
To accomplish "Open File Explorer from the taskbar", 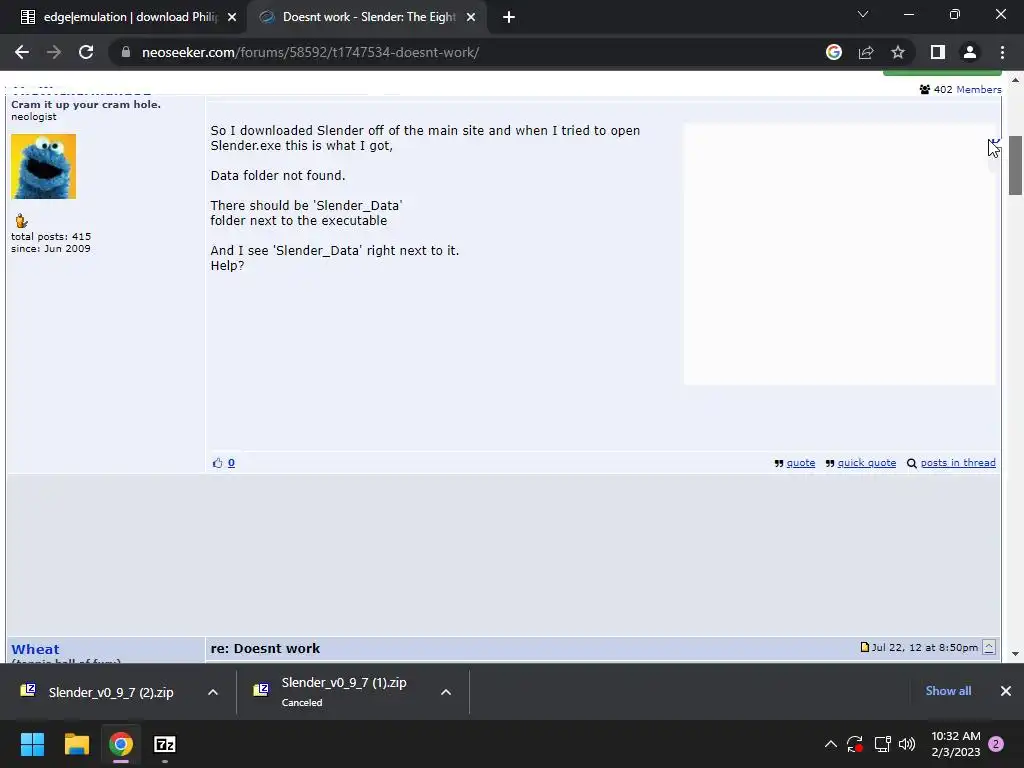I will tap(76, 744).
